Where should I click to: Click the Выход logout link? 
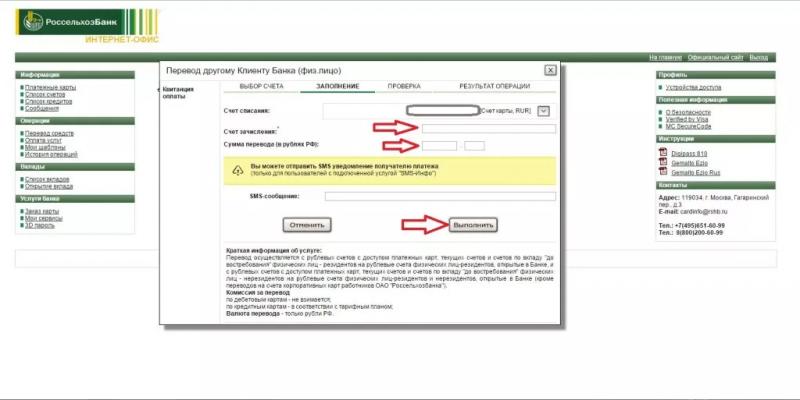pyautogui.click(x=759, y=58)
